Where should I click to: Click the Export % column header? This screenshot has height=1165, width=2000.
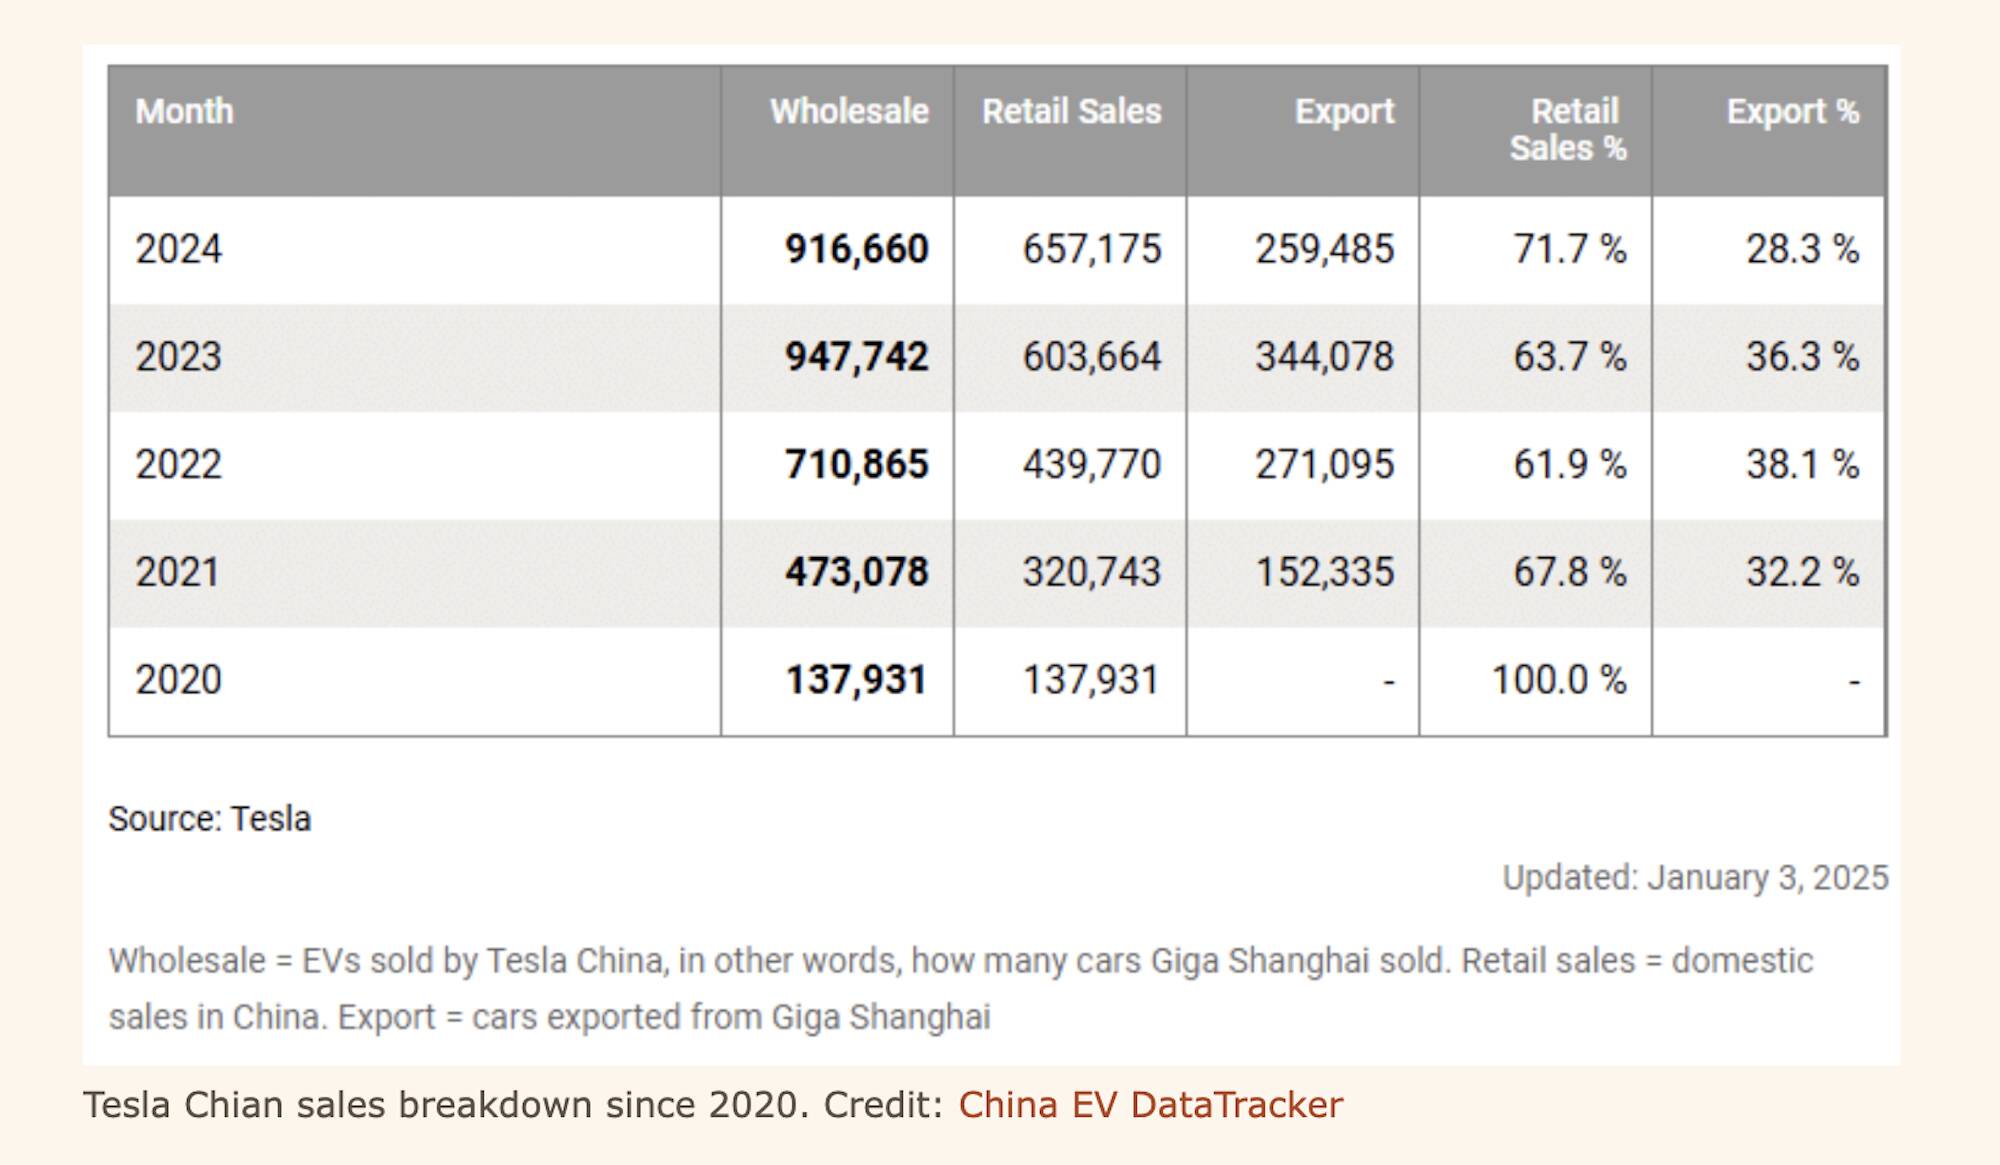(x=1792, y=112)
